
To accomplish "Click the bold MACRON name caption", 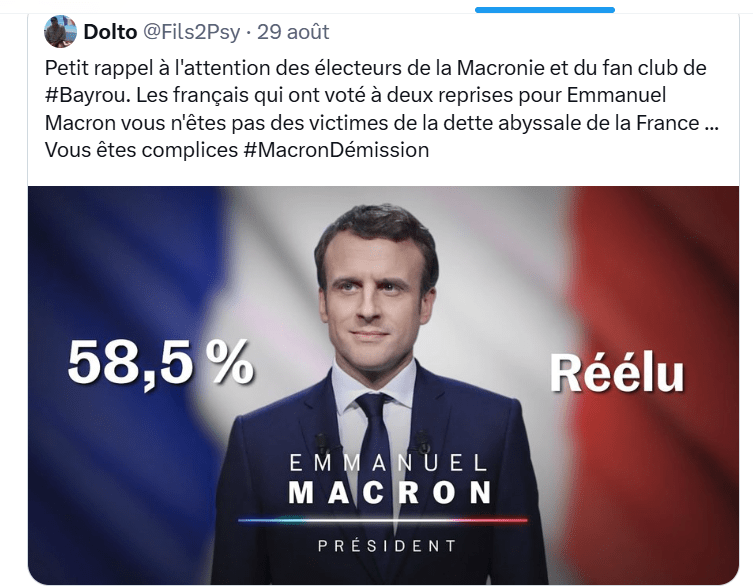I will pos(389,492).
